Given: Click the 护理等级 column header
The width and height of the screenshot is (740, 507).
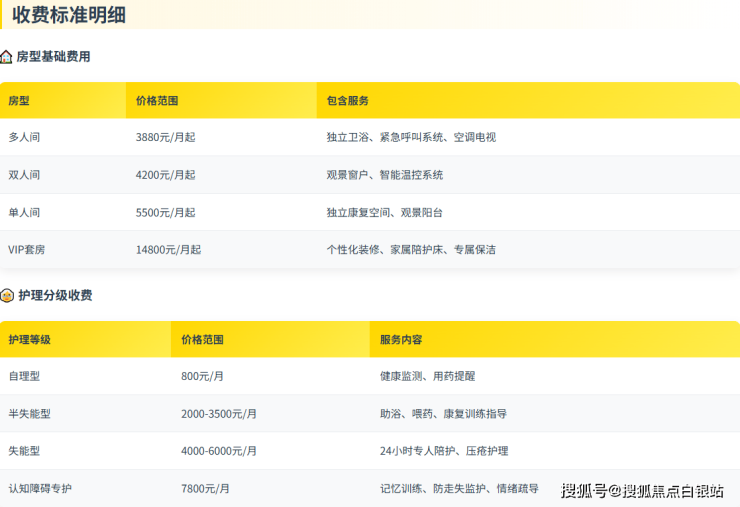Looking at the screenshot, I should pos(29,340).
